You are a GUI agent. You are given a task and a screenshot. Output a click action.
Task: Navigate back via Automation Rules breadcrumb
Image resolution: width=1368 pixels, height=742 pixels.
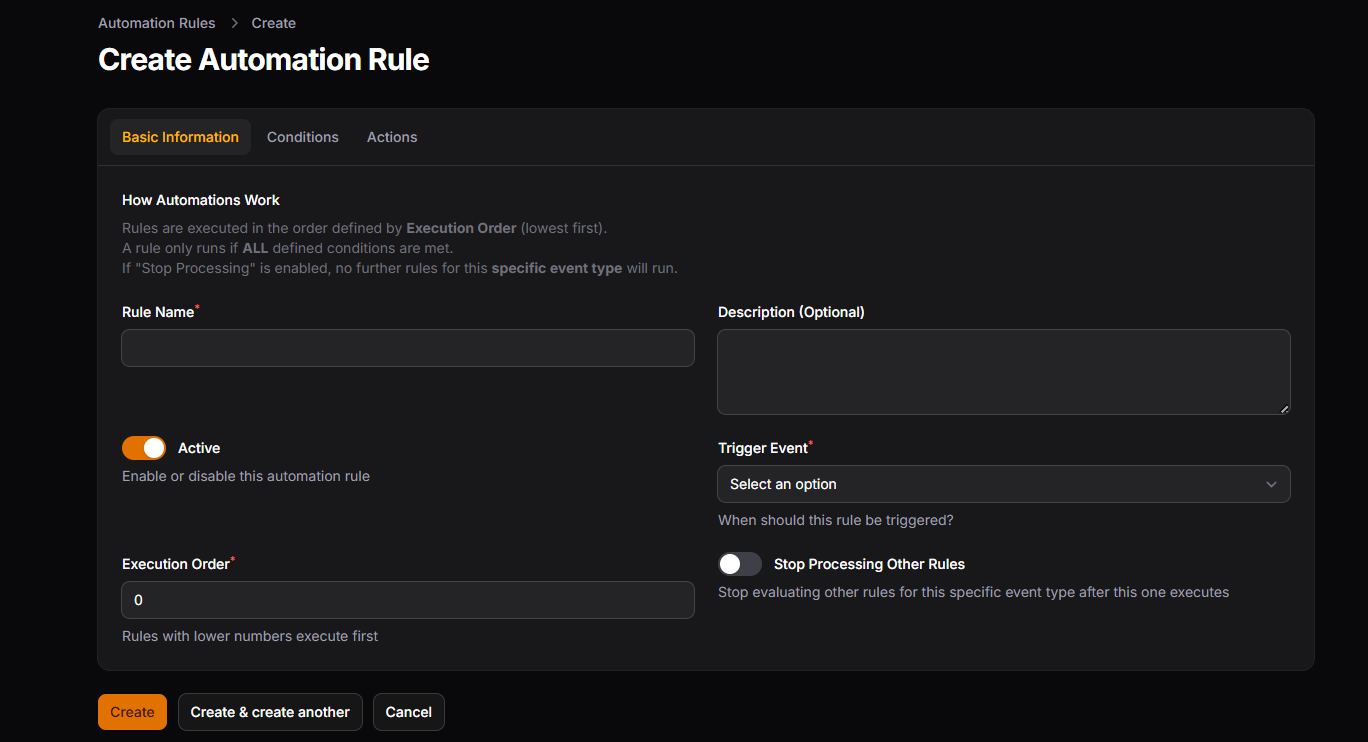(x=156, y=22)
